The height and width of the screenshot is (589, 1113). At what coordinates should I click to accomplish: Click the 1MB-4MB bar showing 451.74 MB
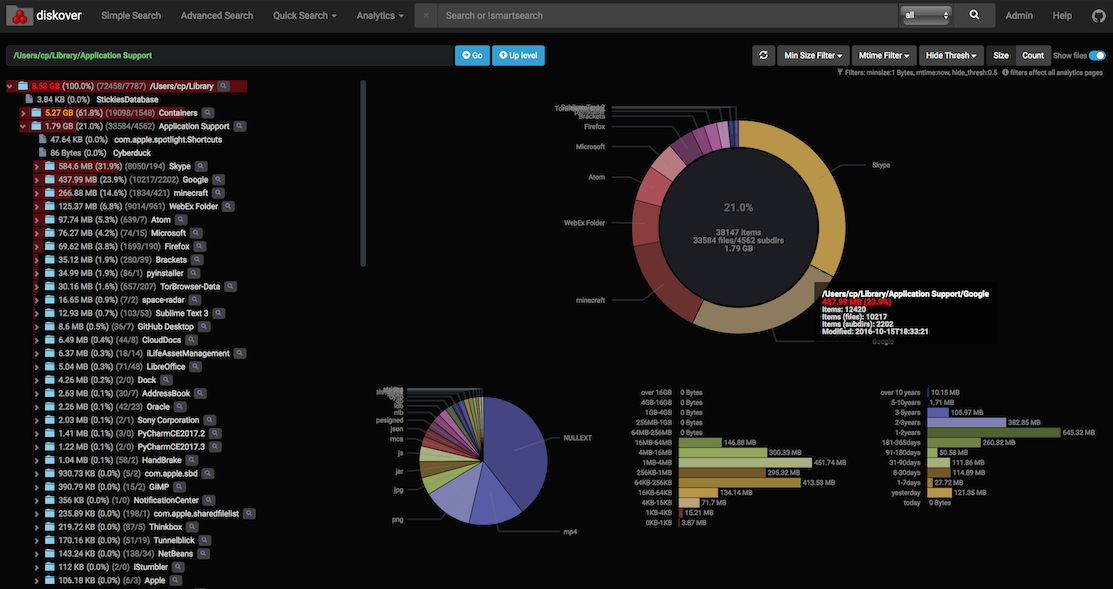pyautogui.click(x=745, y=463)
